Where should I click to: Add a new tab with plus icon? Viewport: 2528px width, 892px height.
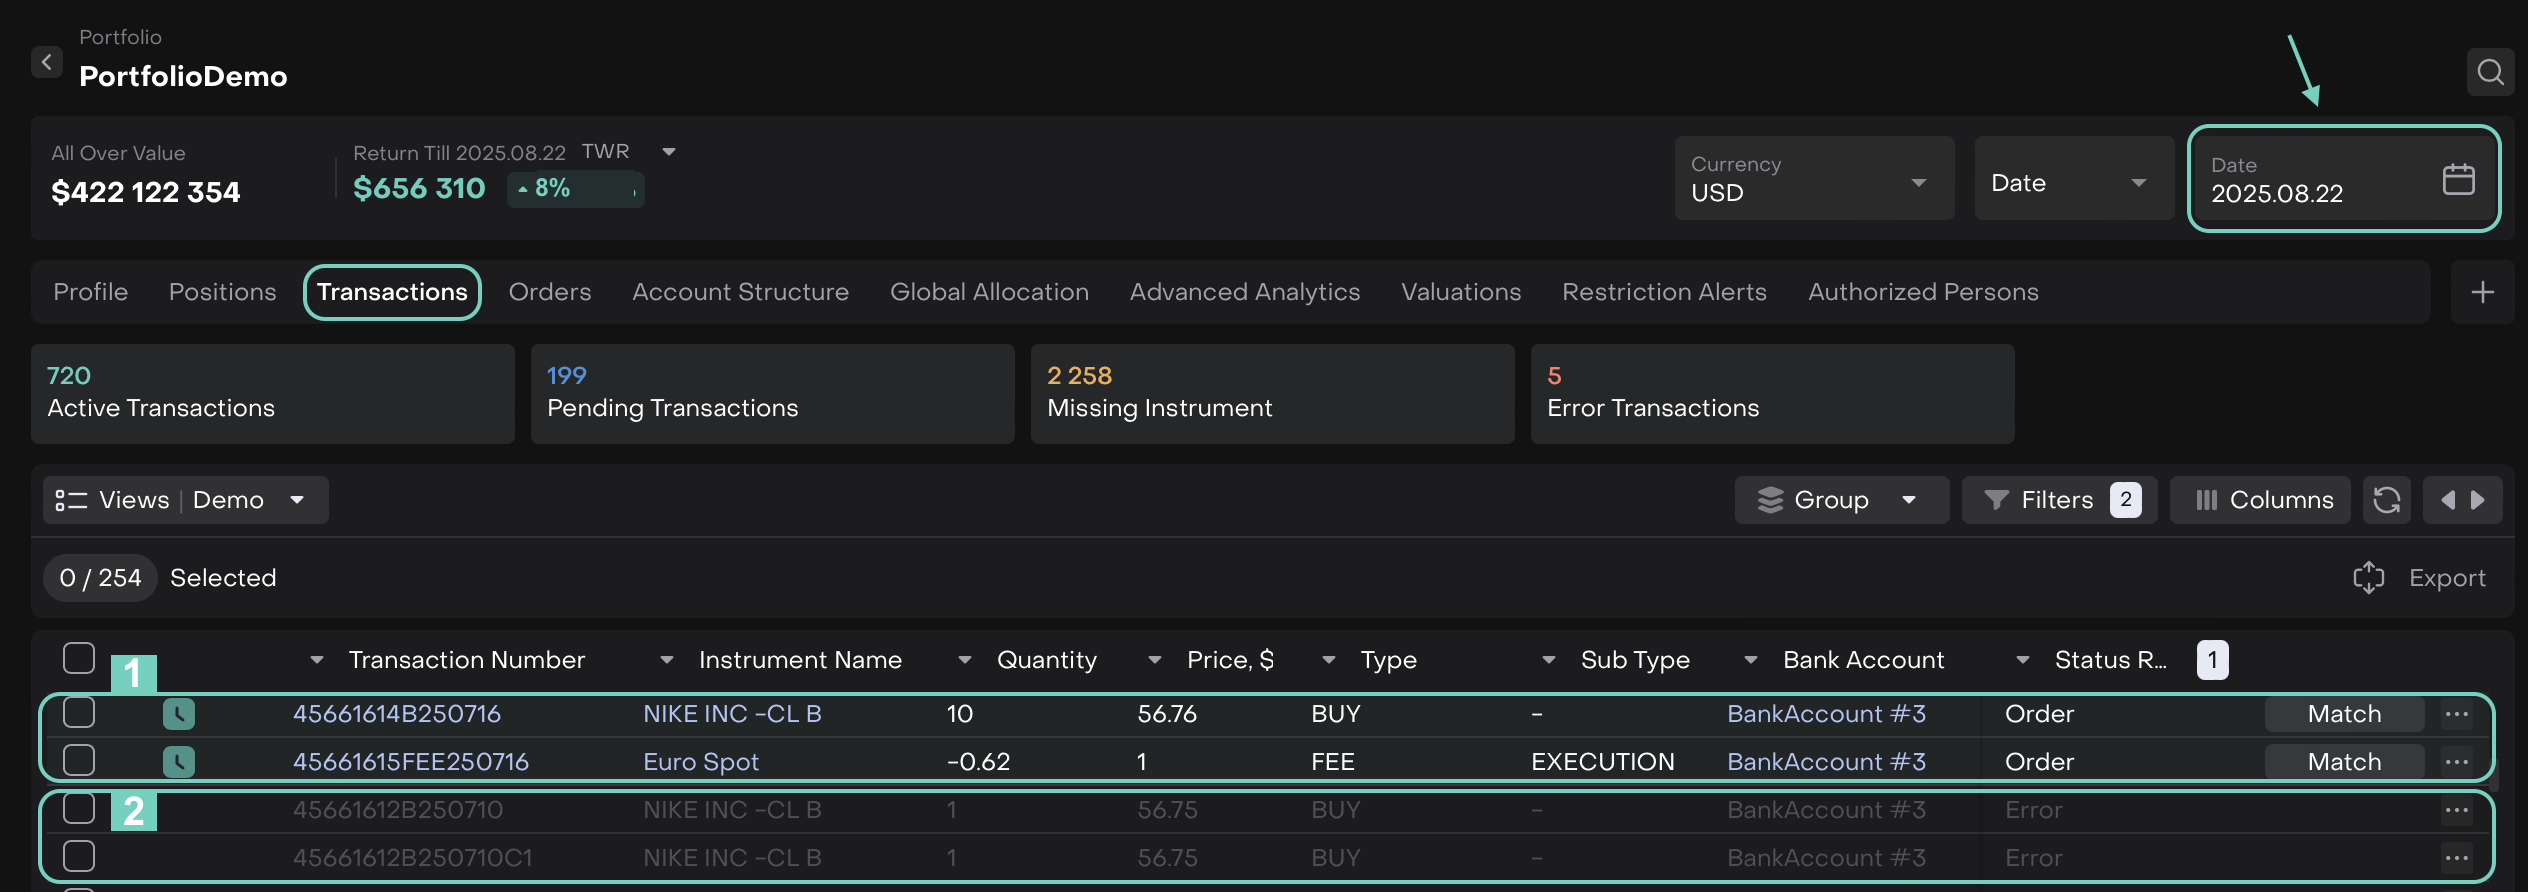tap(2482, 292)
